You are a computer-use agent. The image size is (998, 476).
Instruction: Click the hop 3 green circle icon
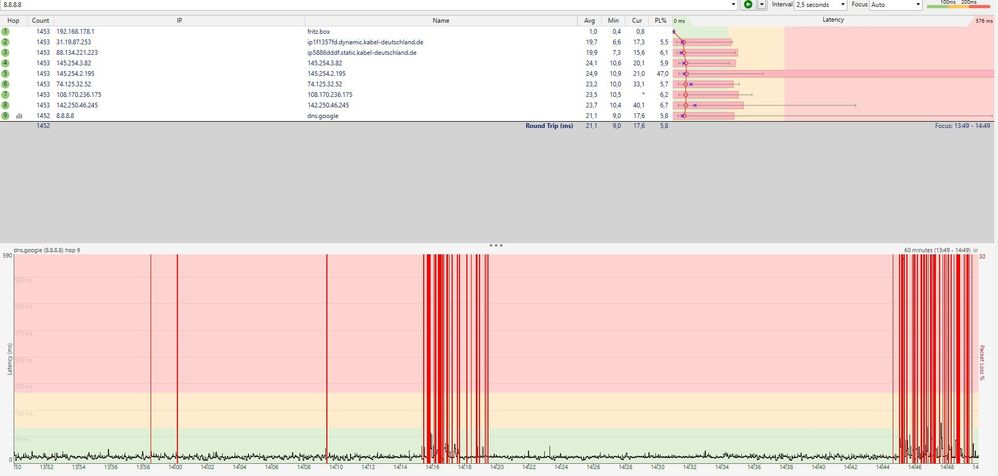tap(6, 52)
